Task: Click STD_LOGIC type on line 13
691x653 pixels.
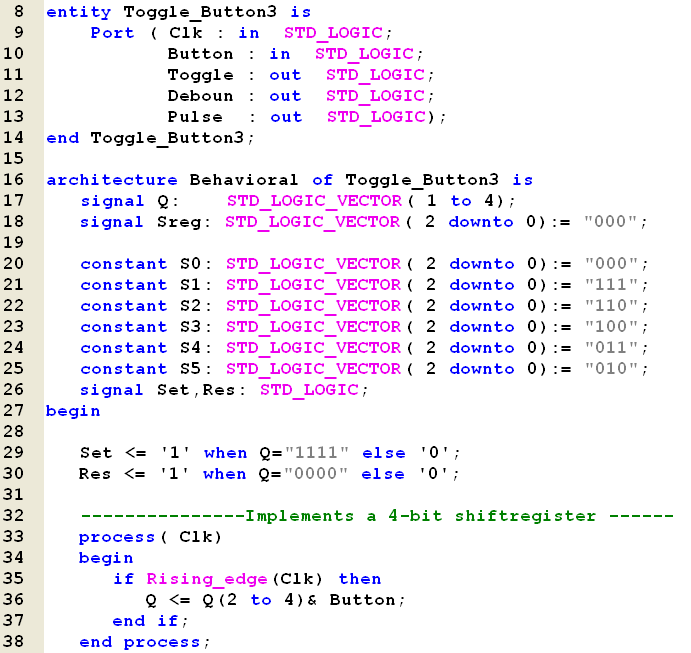Action: [376, 117]
